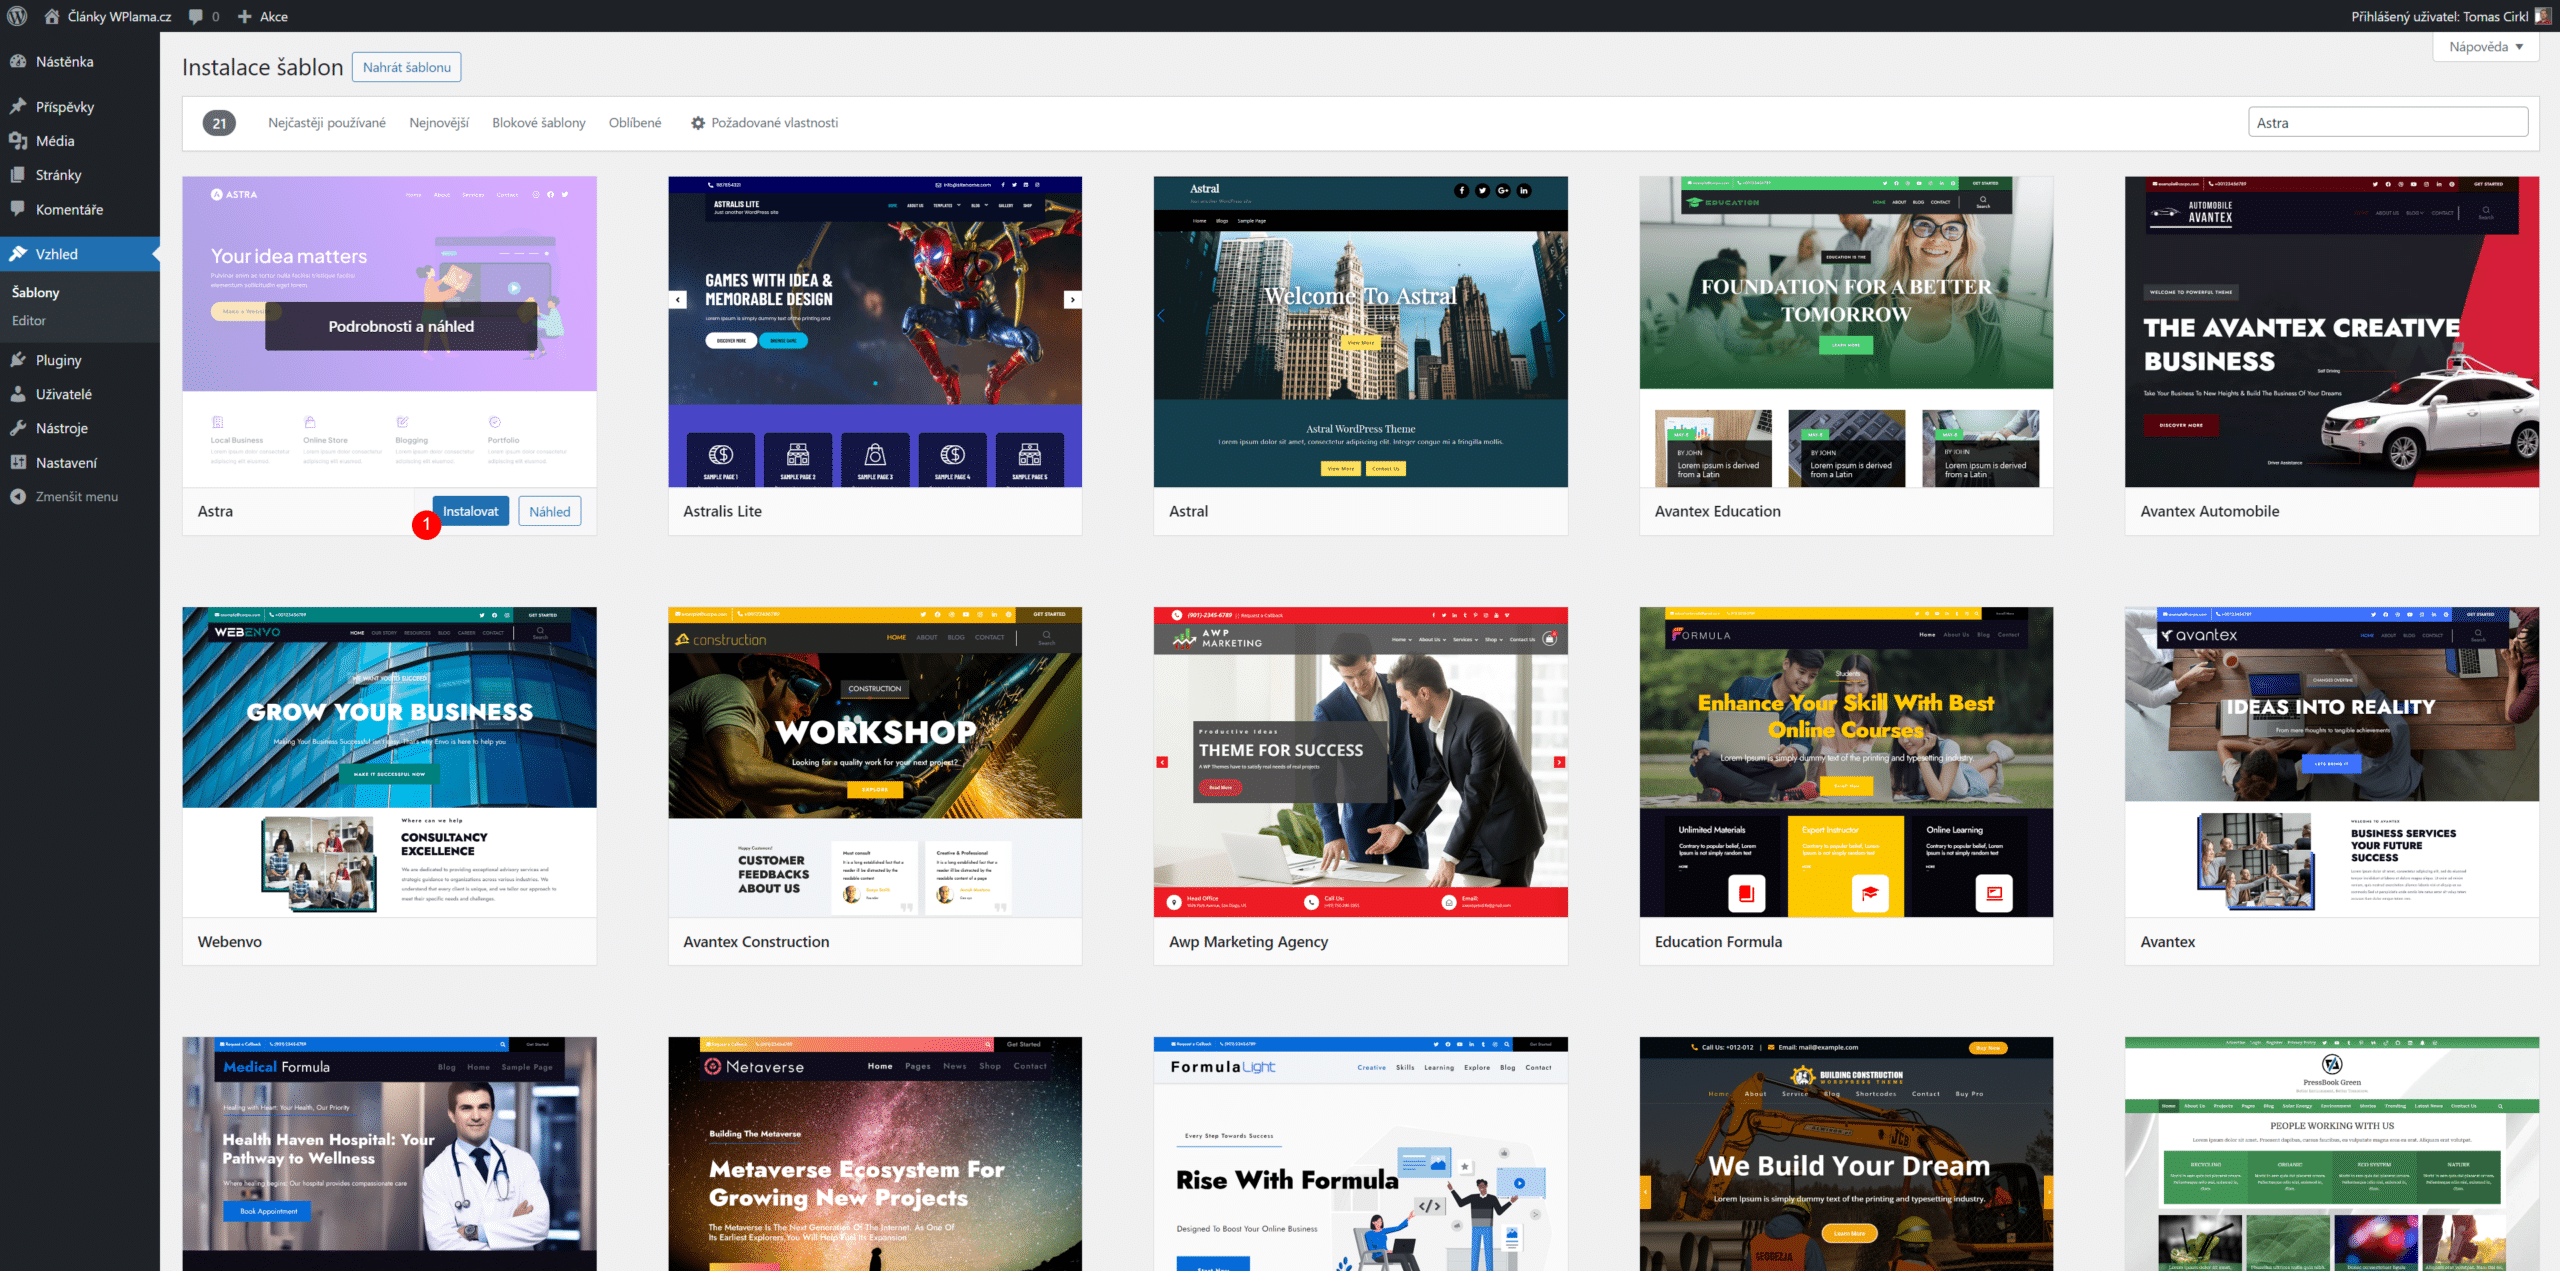
Task: Click Podrobnosti a náhled on Astra card
Action: (x=401, y=326)
